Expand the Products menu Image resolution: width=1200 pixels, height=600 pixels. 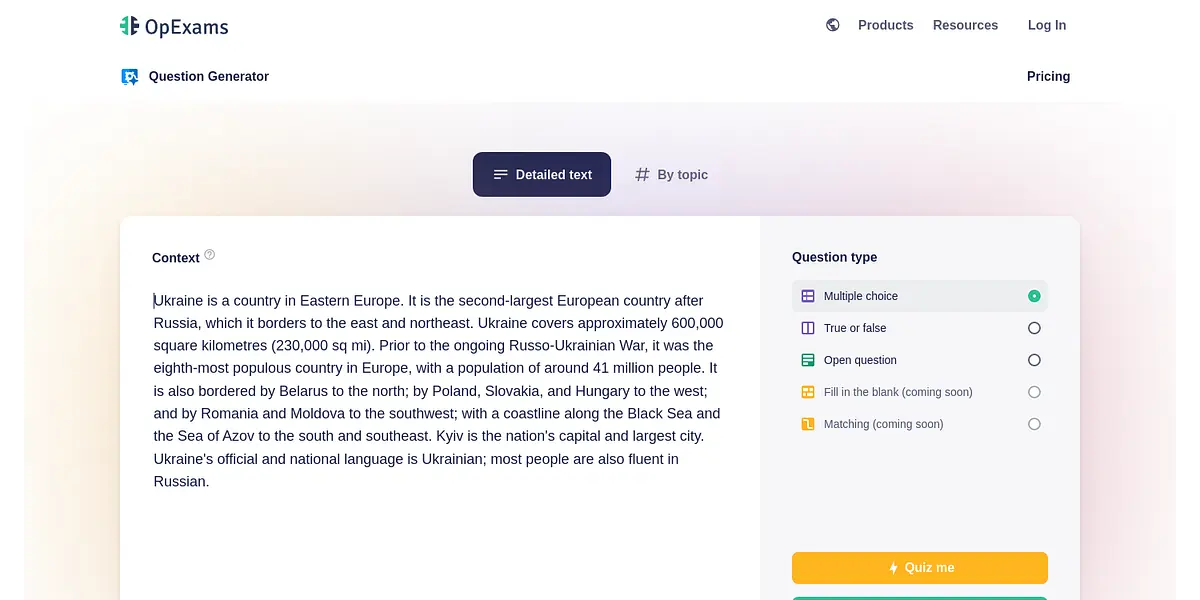pos(885,25)
